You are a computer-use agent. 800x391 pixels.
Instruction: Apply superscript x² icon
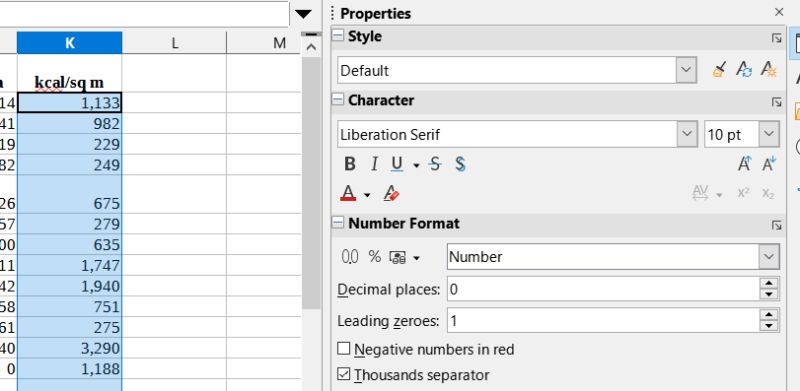(x=743, y=193)
